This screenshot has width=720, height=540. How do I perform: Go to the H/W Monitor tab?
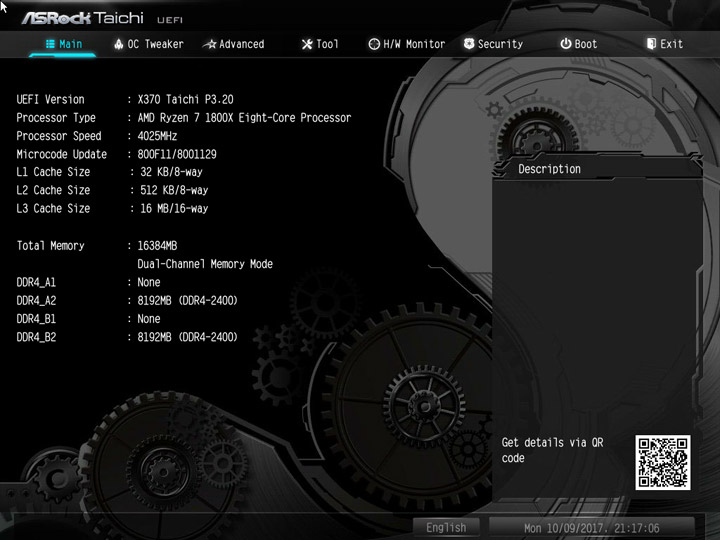(x=414, y=44)
